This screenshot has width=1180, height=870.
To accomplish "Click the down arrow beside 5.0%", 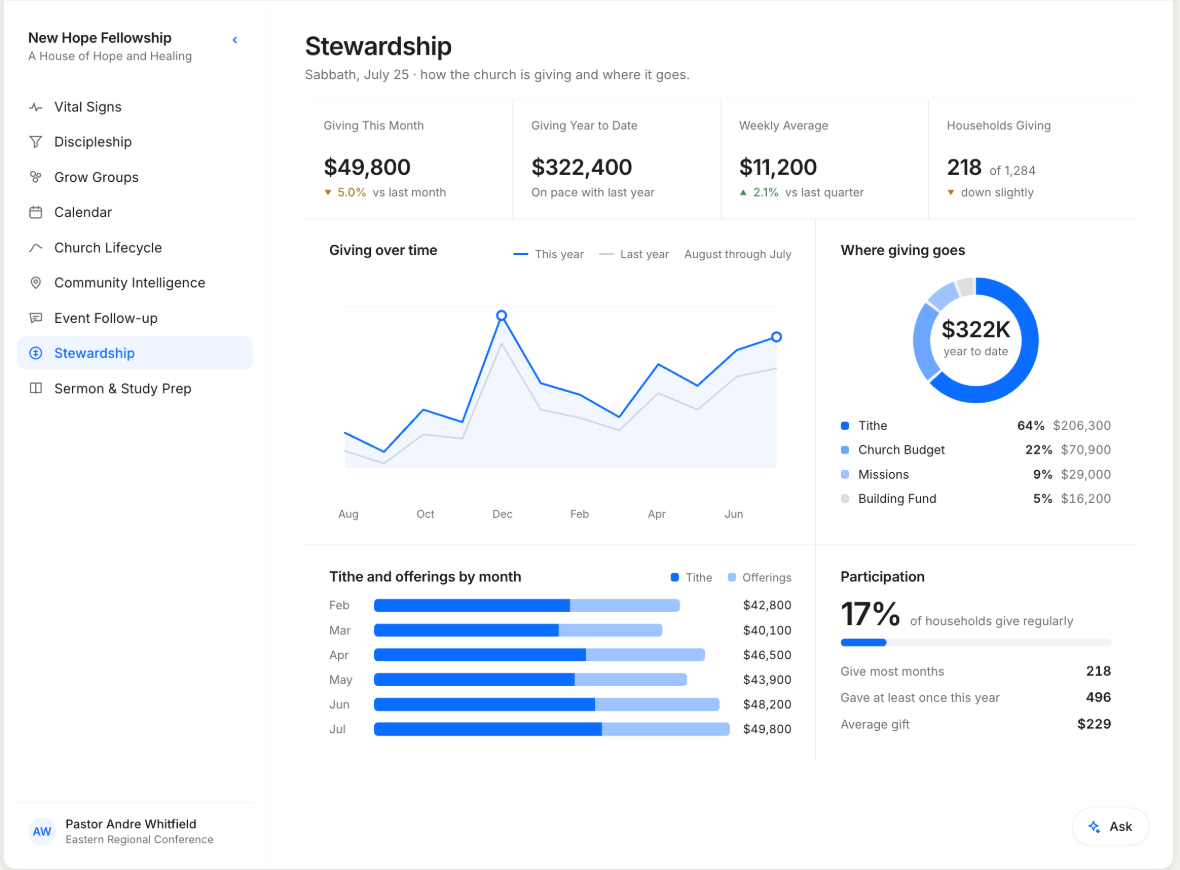I will pos(328,193).
